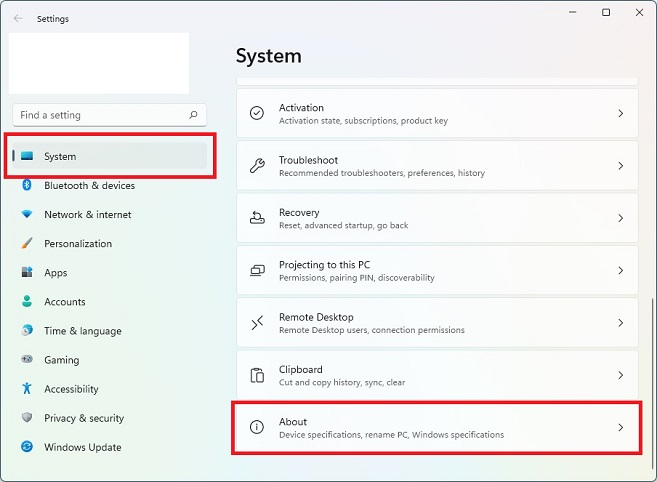Go back with the arrow button
Screen dimensions: 657x482
tap(18, 18)
